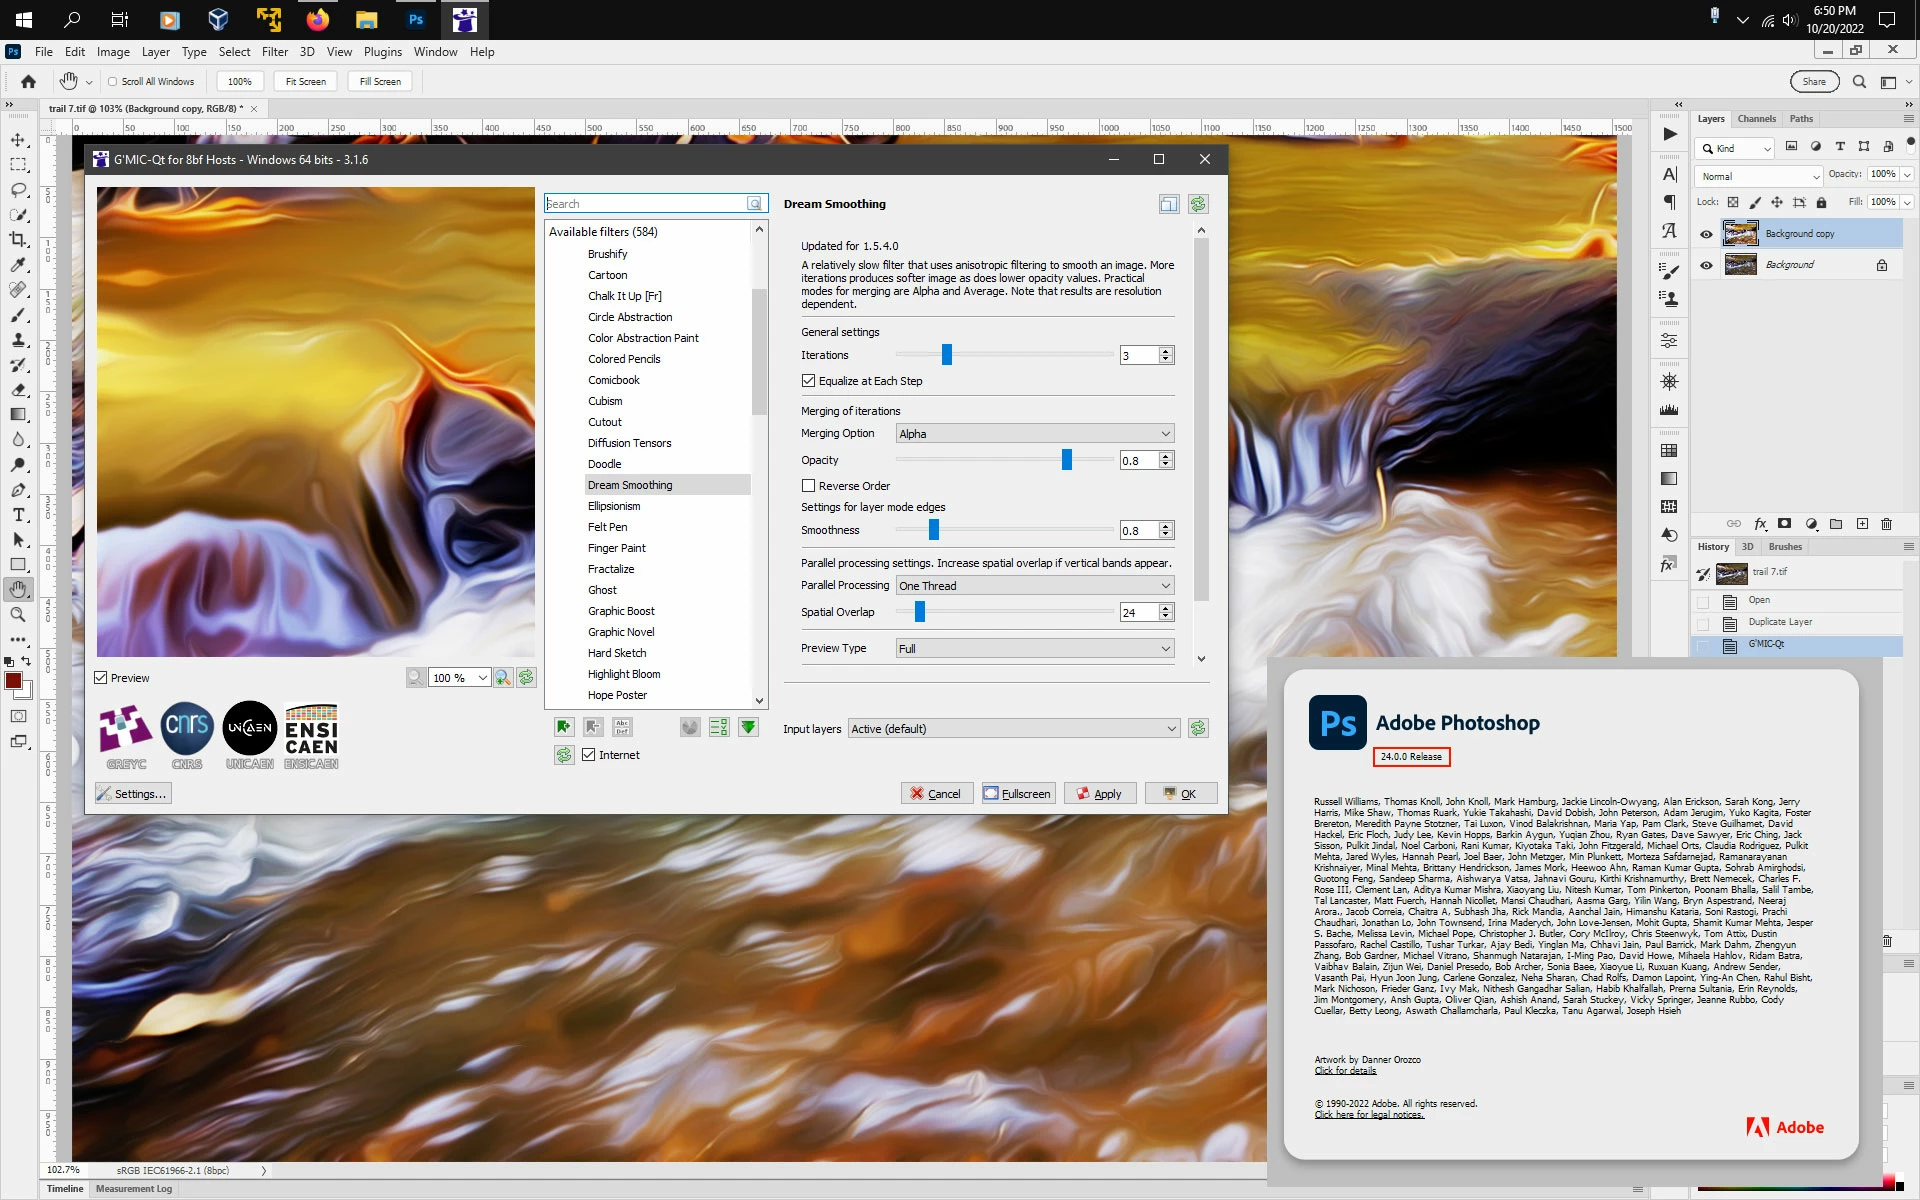The image size is (1920, 1200).
Task: Click the search magnifier in options bar
Action: 1859,82
